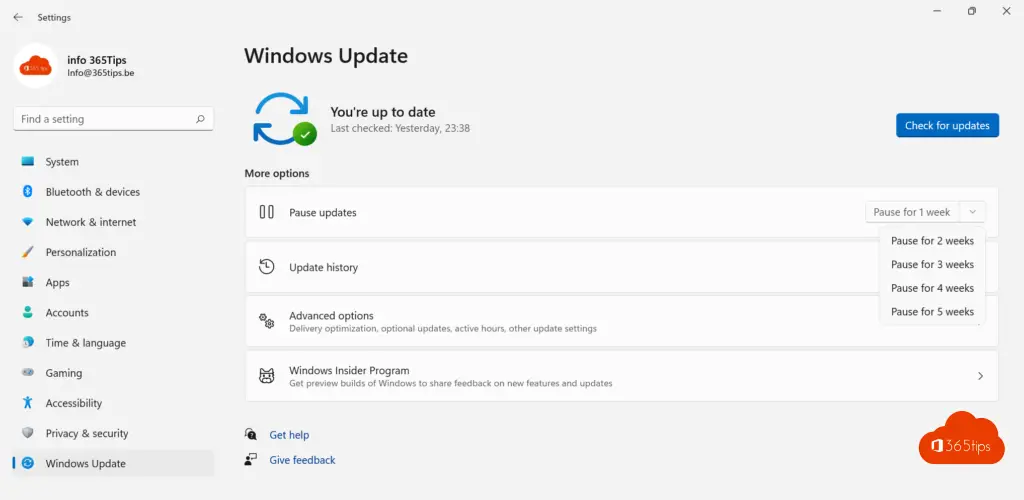Viewport: 1024px width, 500px height.
Task: Click the More options label
Action: [x=277, y=173]
